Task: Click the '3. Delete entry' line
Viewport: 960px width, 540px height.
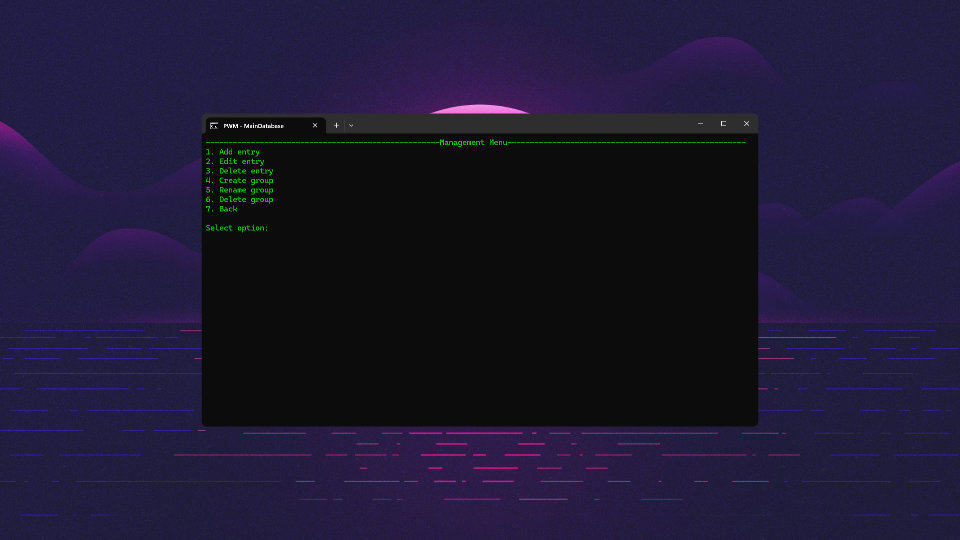Action: (239, 171)
